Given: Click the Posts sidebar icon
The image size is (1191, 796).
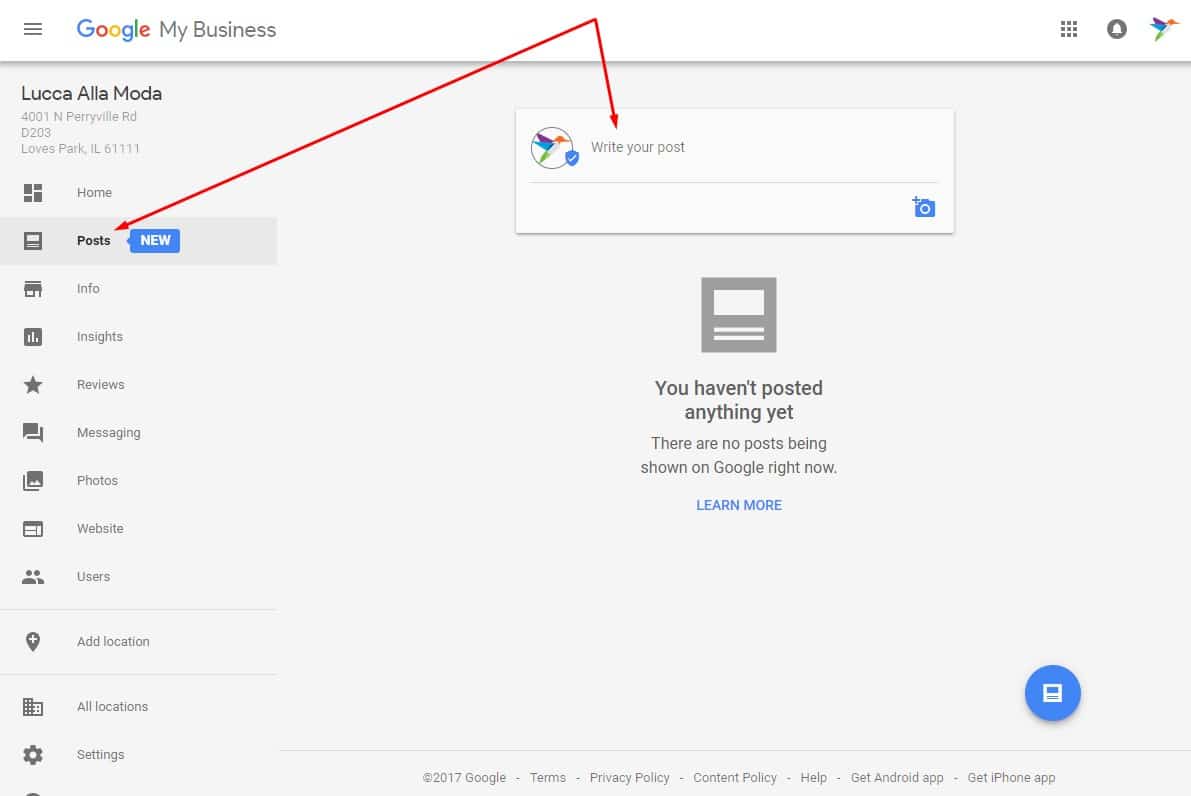Looking at the screenshot, I should coord(33,241).
